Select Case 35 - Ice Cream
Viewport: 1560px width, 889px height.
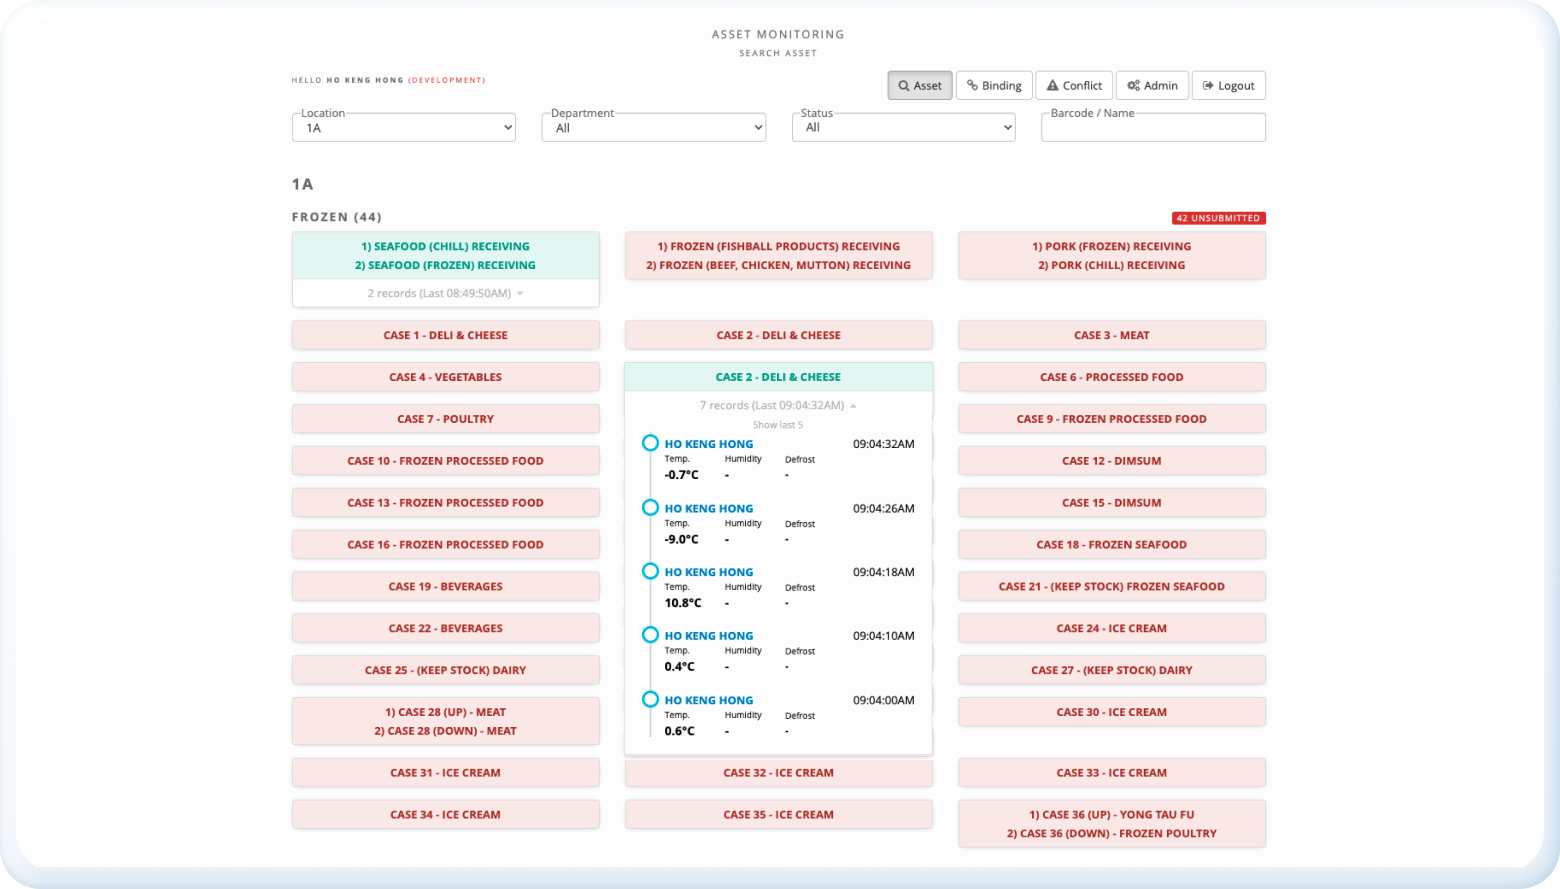(x=779, y=815)
